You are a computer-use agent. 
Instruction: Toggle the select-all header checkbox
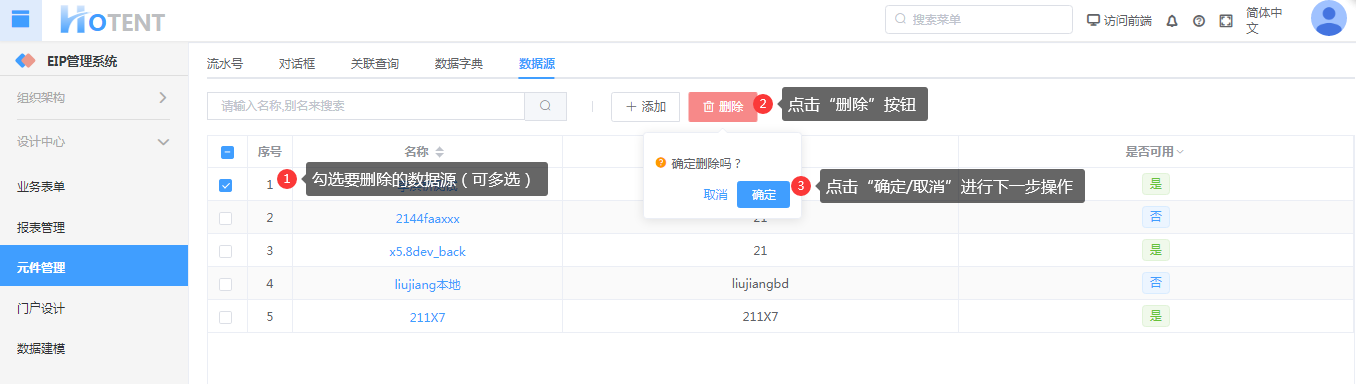227,152
